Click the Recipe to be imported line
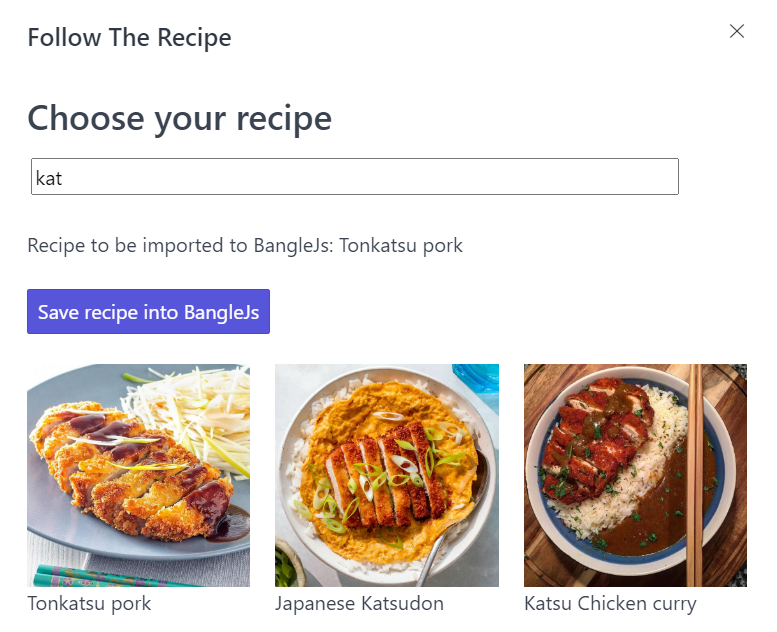 tap(245, 245)
